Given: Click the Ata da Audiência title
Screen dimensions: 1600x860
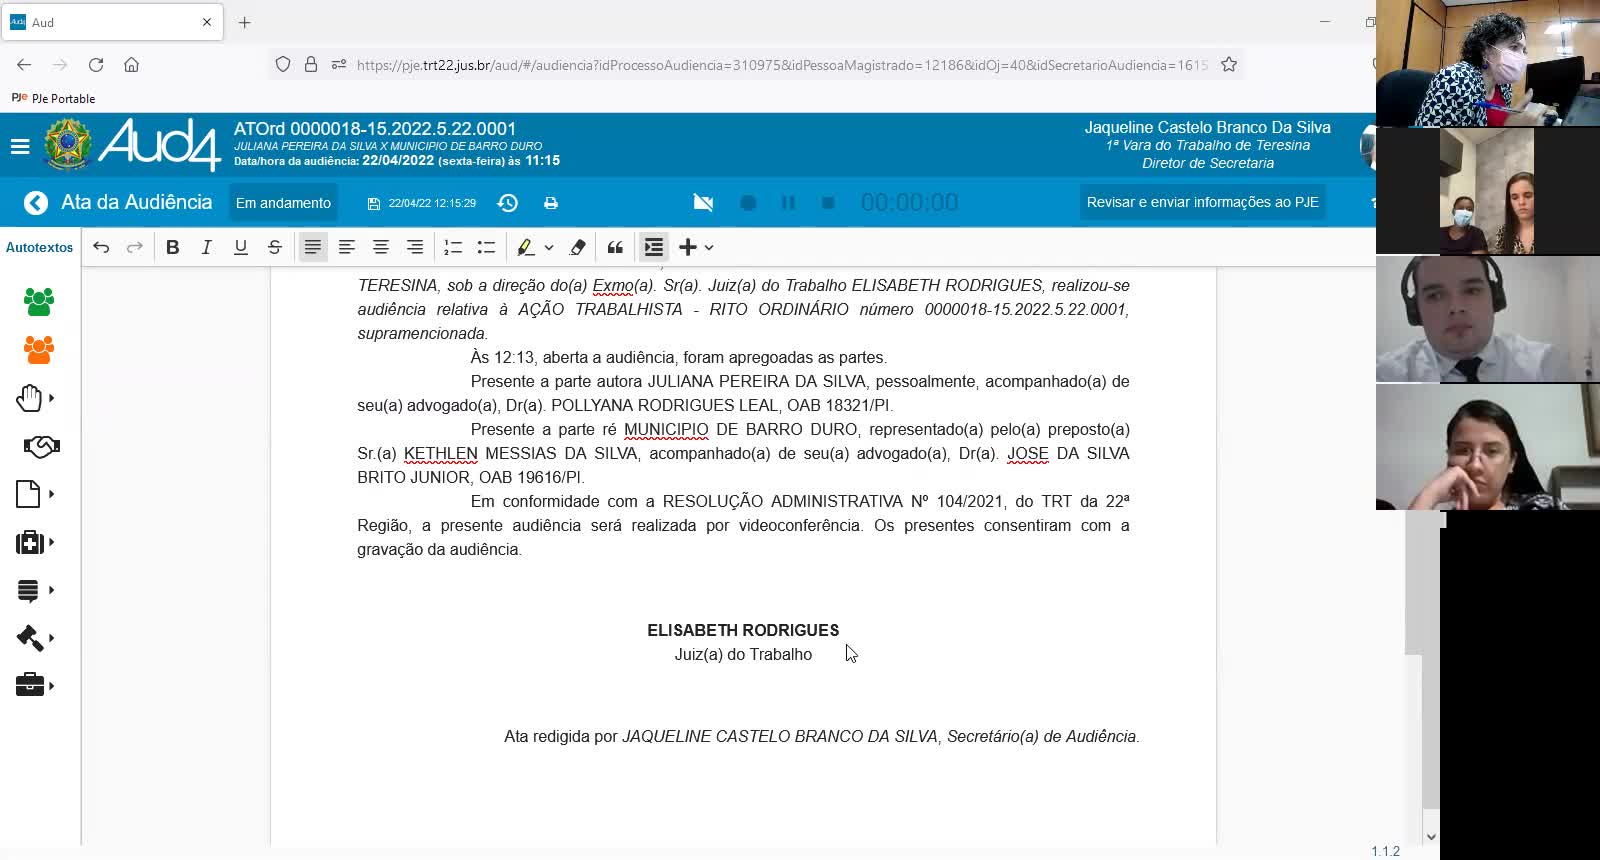Looking at the screenshot, I should (x=137, y=202).
